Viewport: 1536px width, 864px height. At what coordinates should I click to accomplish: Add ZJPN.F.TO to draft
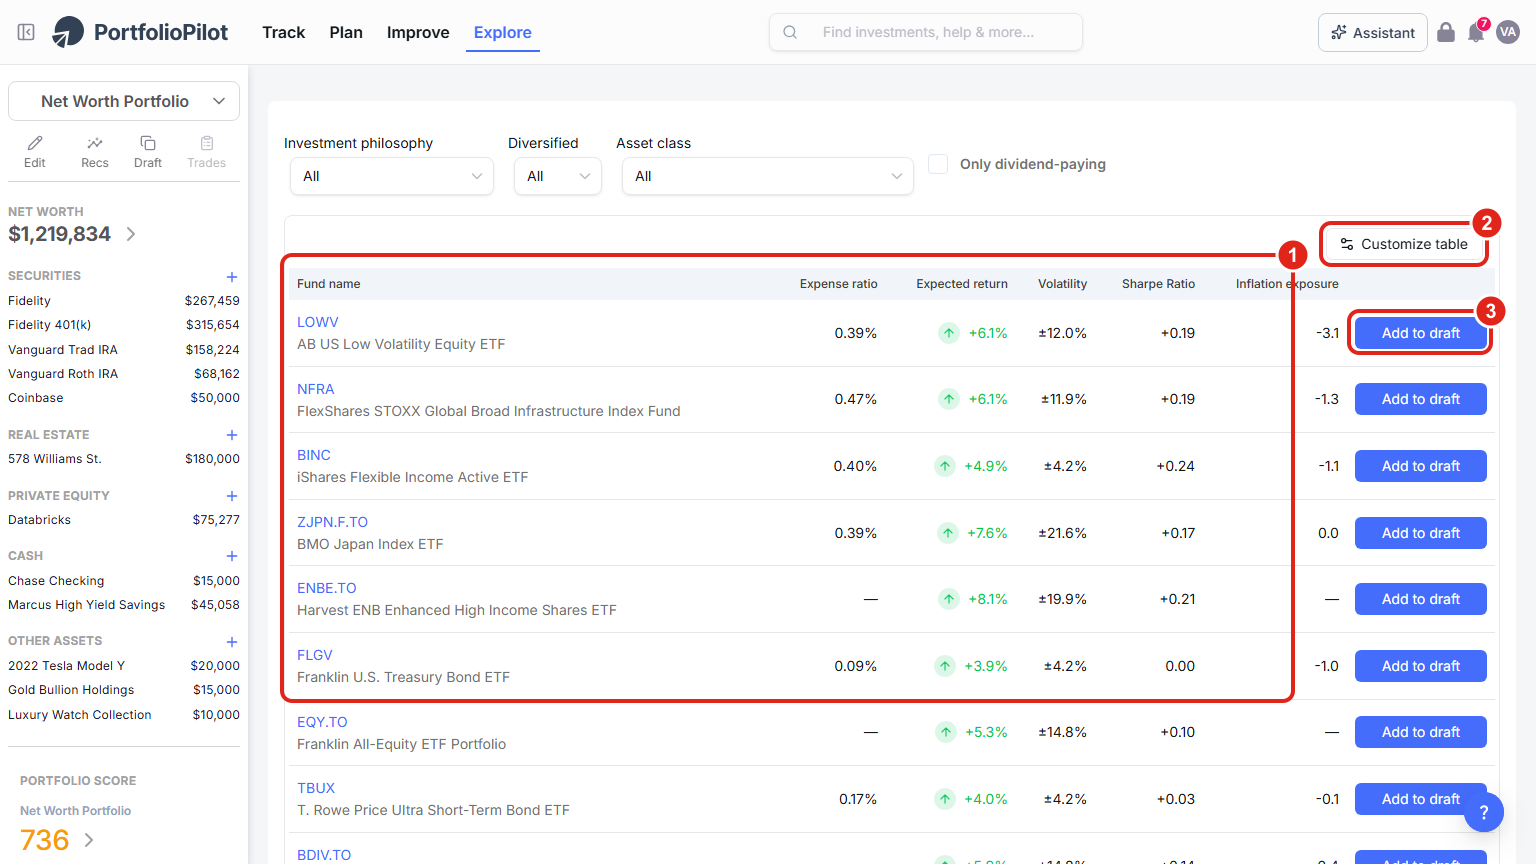pos(1421,533)
